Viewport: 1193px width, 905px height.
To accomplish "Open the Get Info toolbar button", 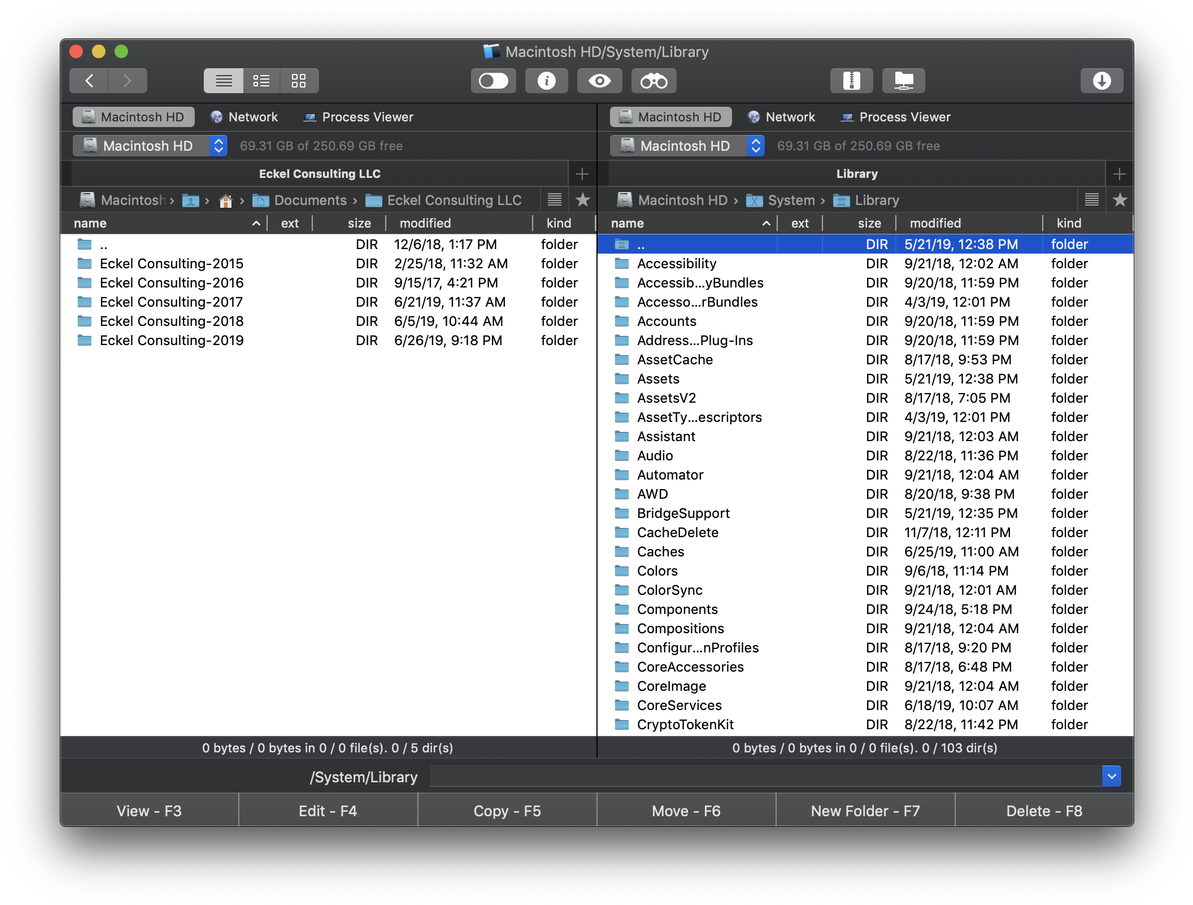I will (x=546, y=81).
